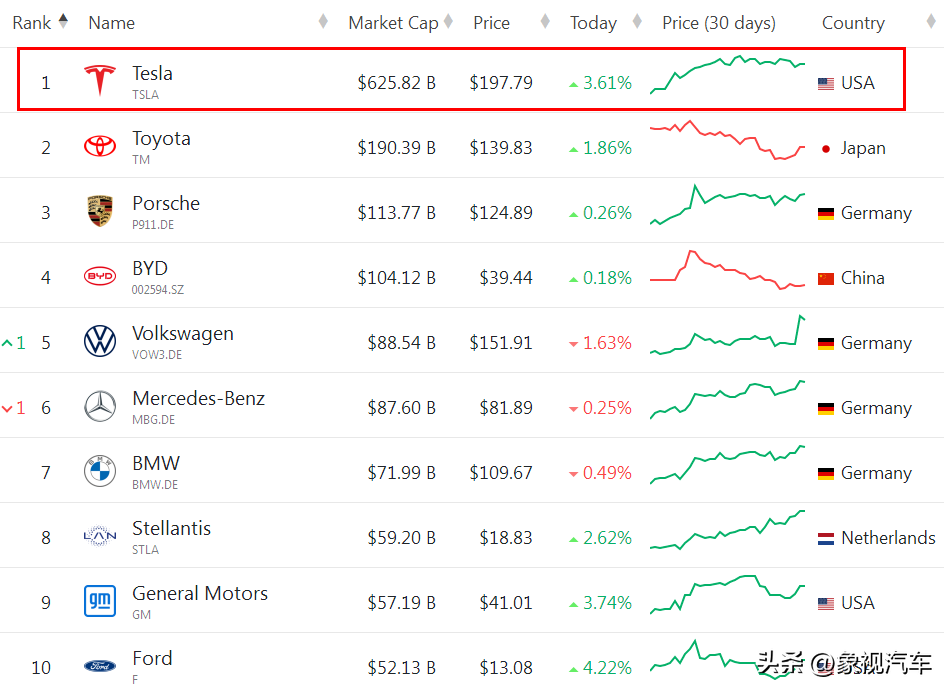Open the Porsche company link
Viewport: 952px width, 695px height.
point(166,203)
